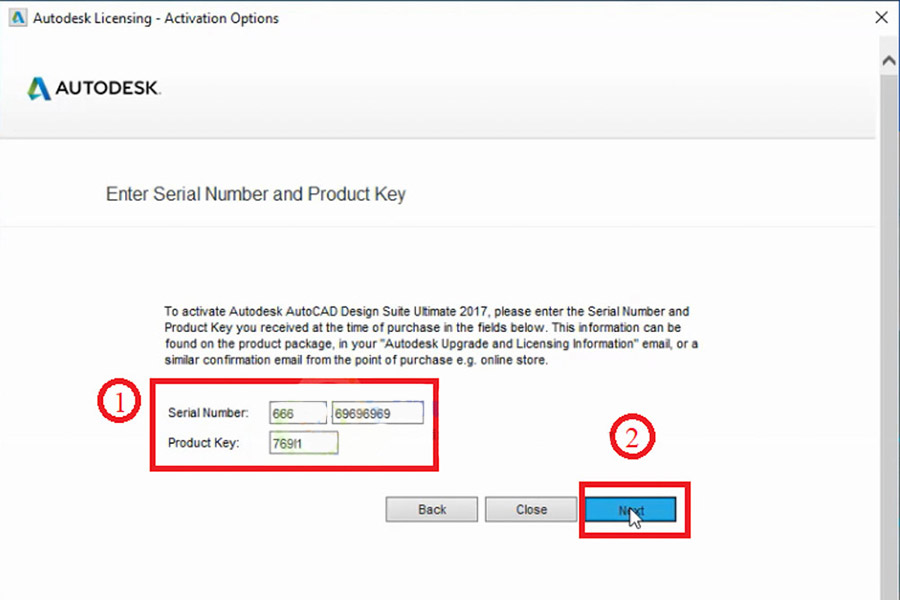Click the Autodesk logo
The height and width of the screenshot is (600, 900).
pyautogui.click(x=94, y=88)
